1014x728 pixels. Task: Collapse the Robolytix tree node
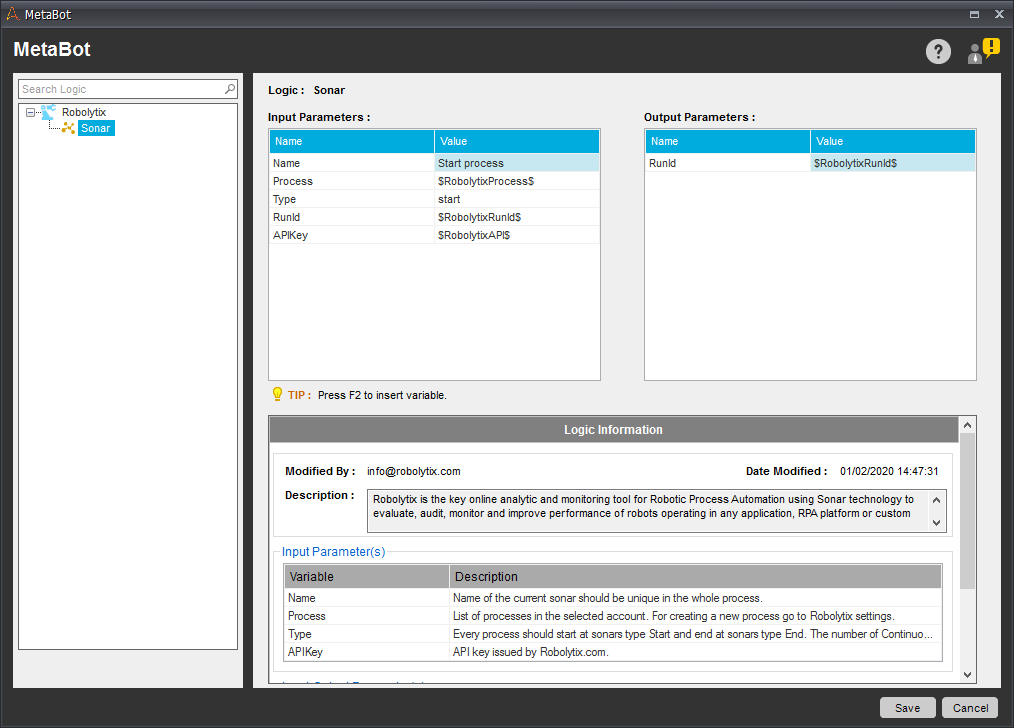[30, 112]
